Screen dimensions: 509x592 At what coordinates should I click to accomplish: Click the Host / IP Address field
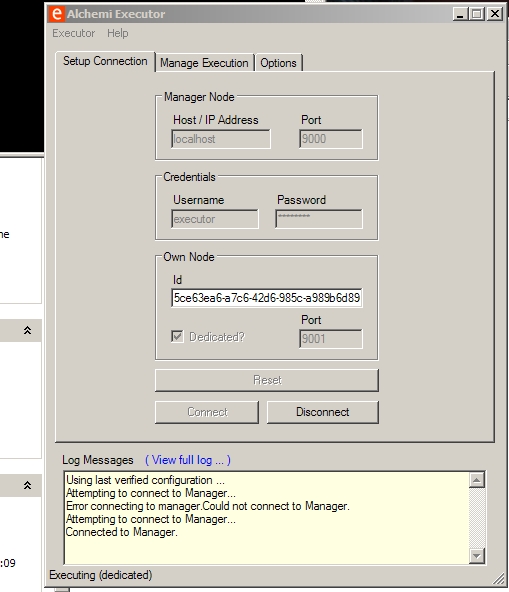221,139
